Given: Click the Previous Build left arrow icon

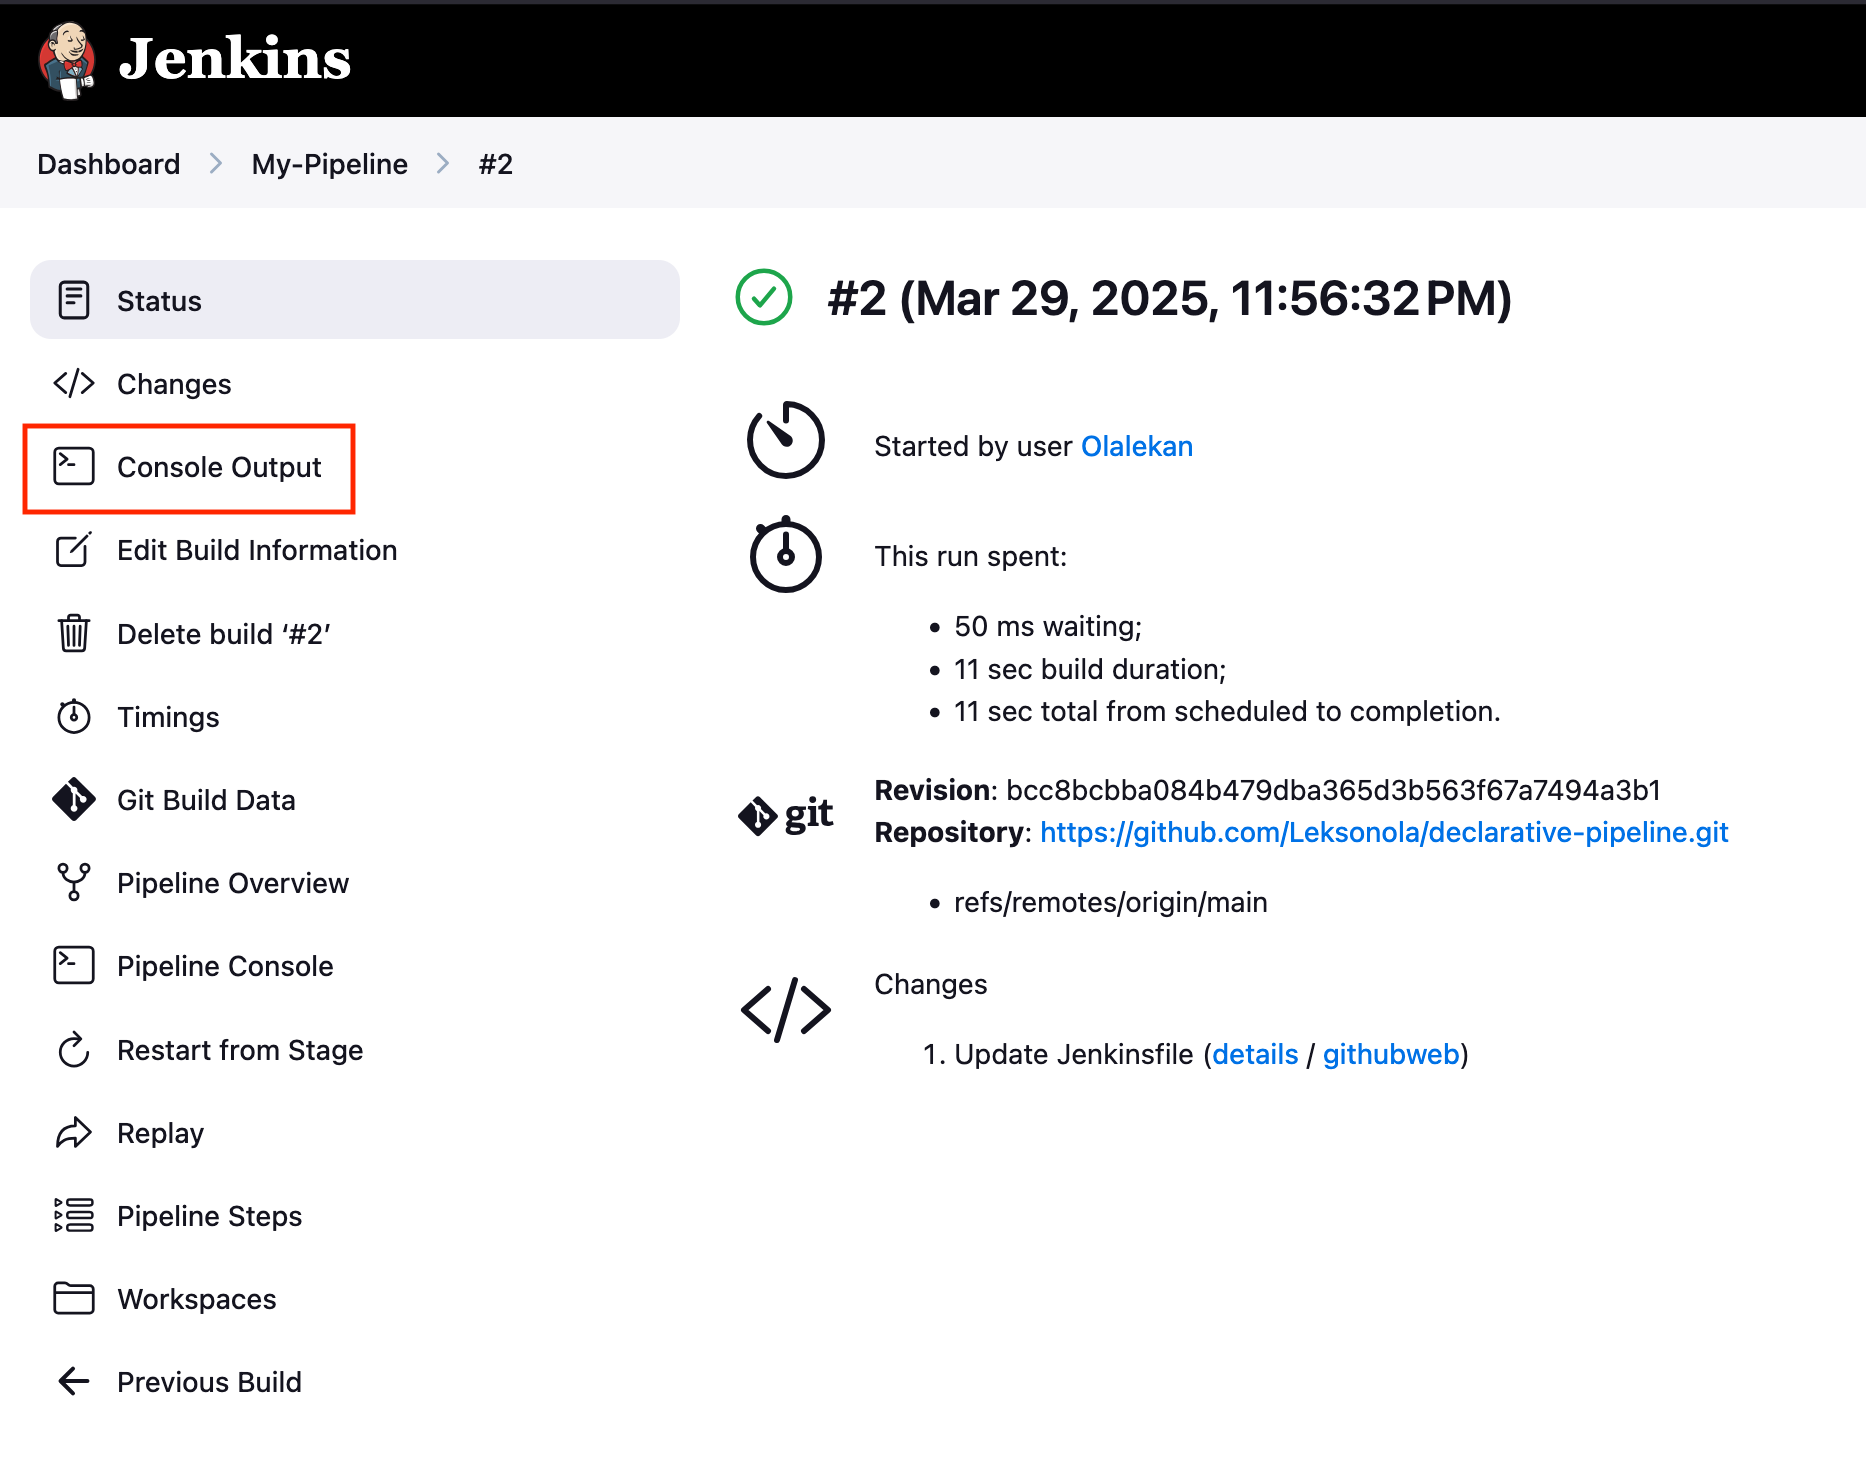Looking at the screenshot, I should [74, 1381].
